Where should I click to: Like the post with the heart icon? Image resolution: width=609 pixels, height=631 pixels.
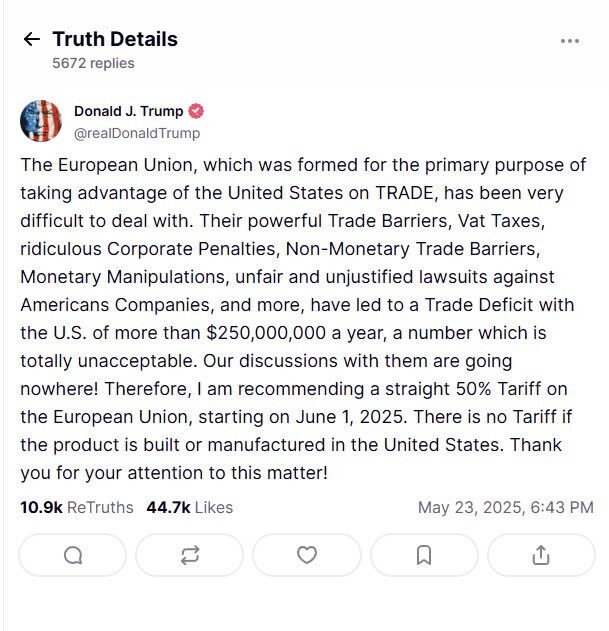[307, 555]
